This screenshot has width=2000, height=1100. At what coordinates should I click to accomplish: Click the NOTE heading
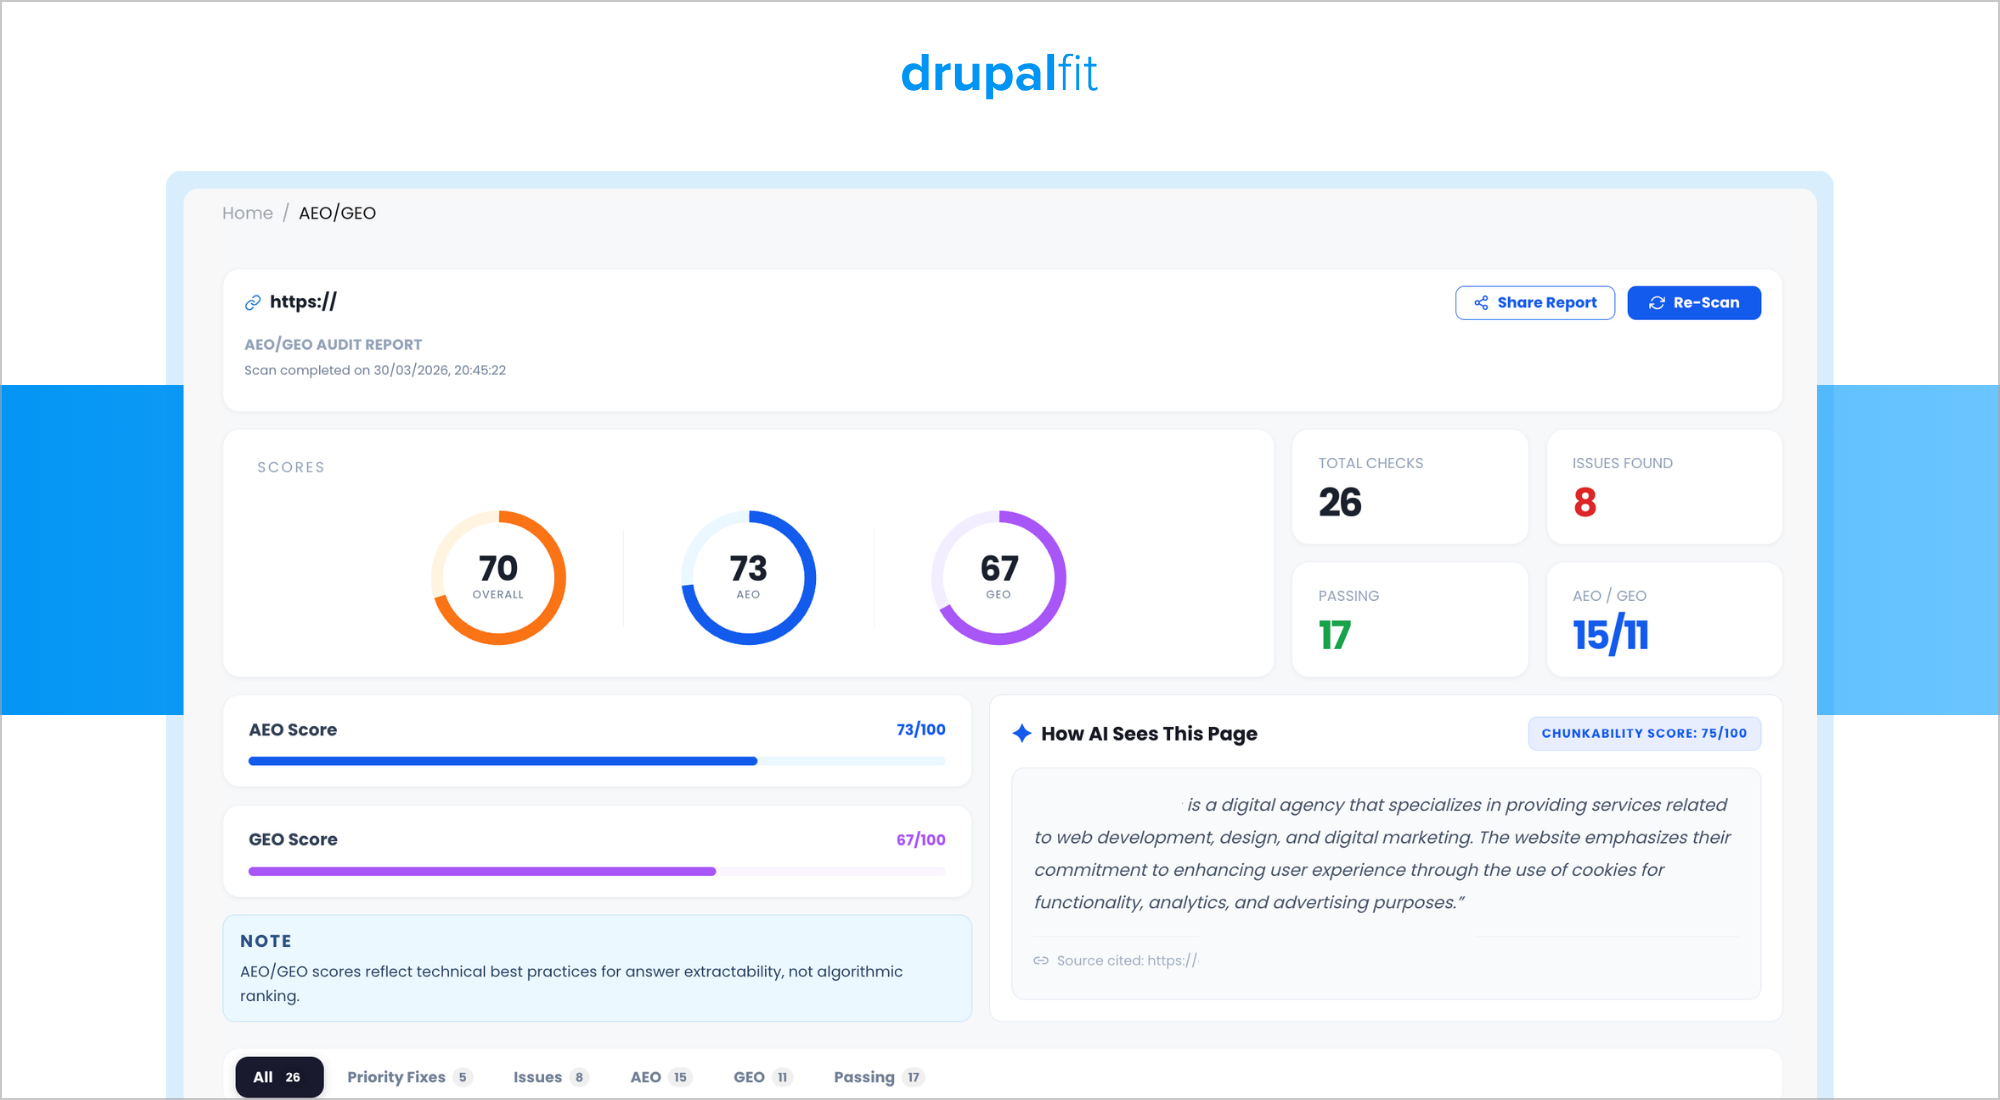(x=266, y=941)
